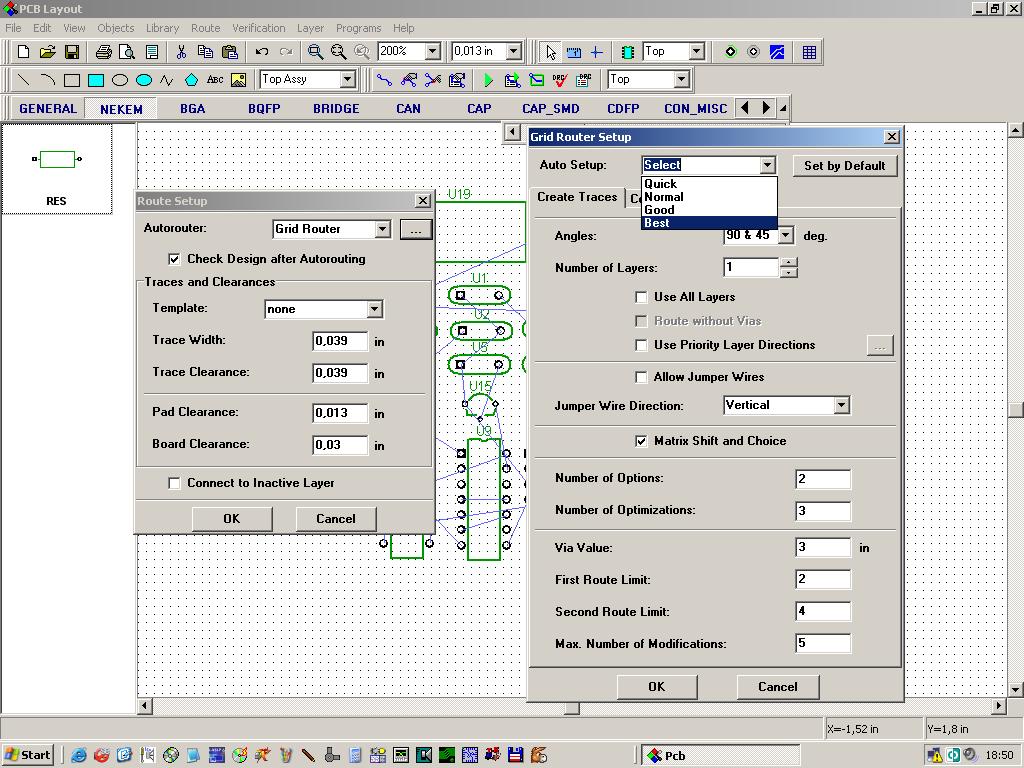Paste from clipboard

pyautogui.click(x=229, y=52)
